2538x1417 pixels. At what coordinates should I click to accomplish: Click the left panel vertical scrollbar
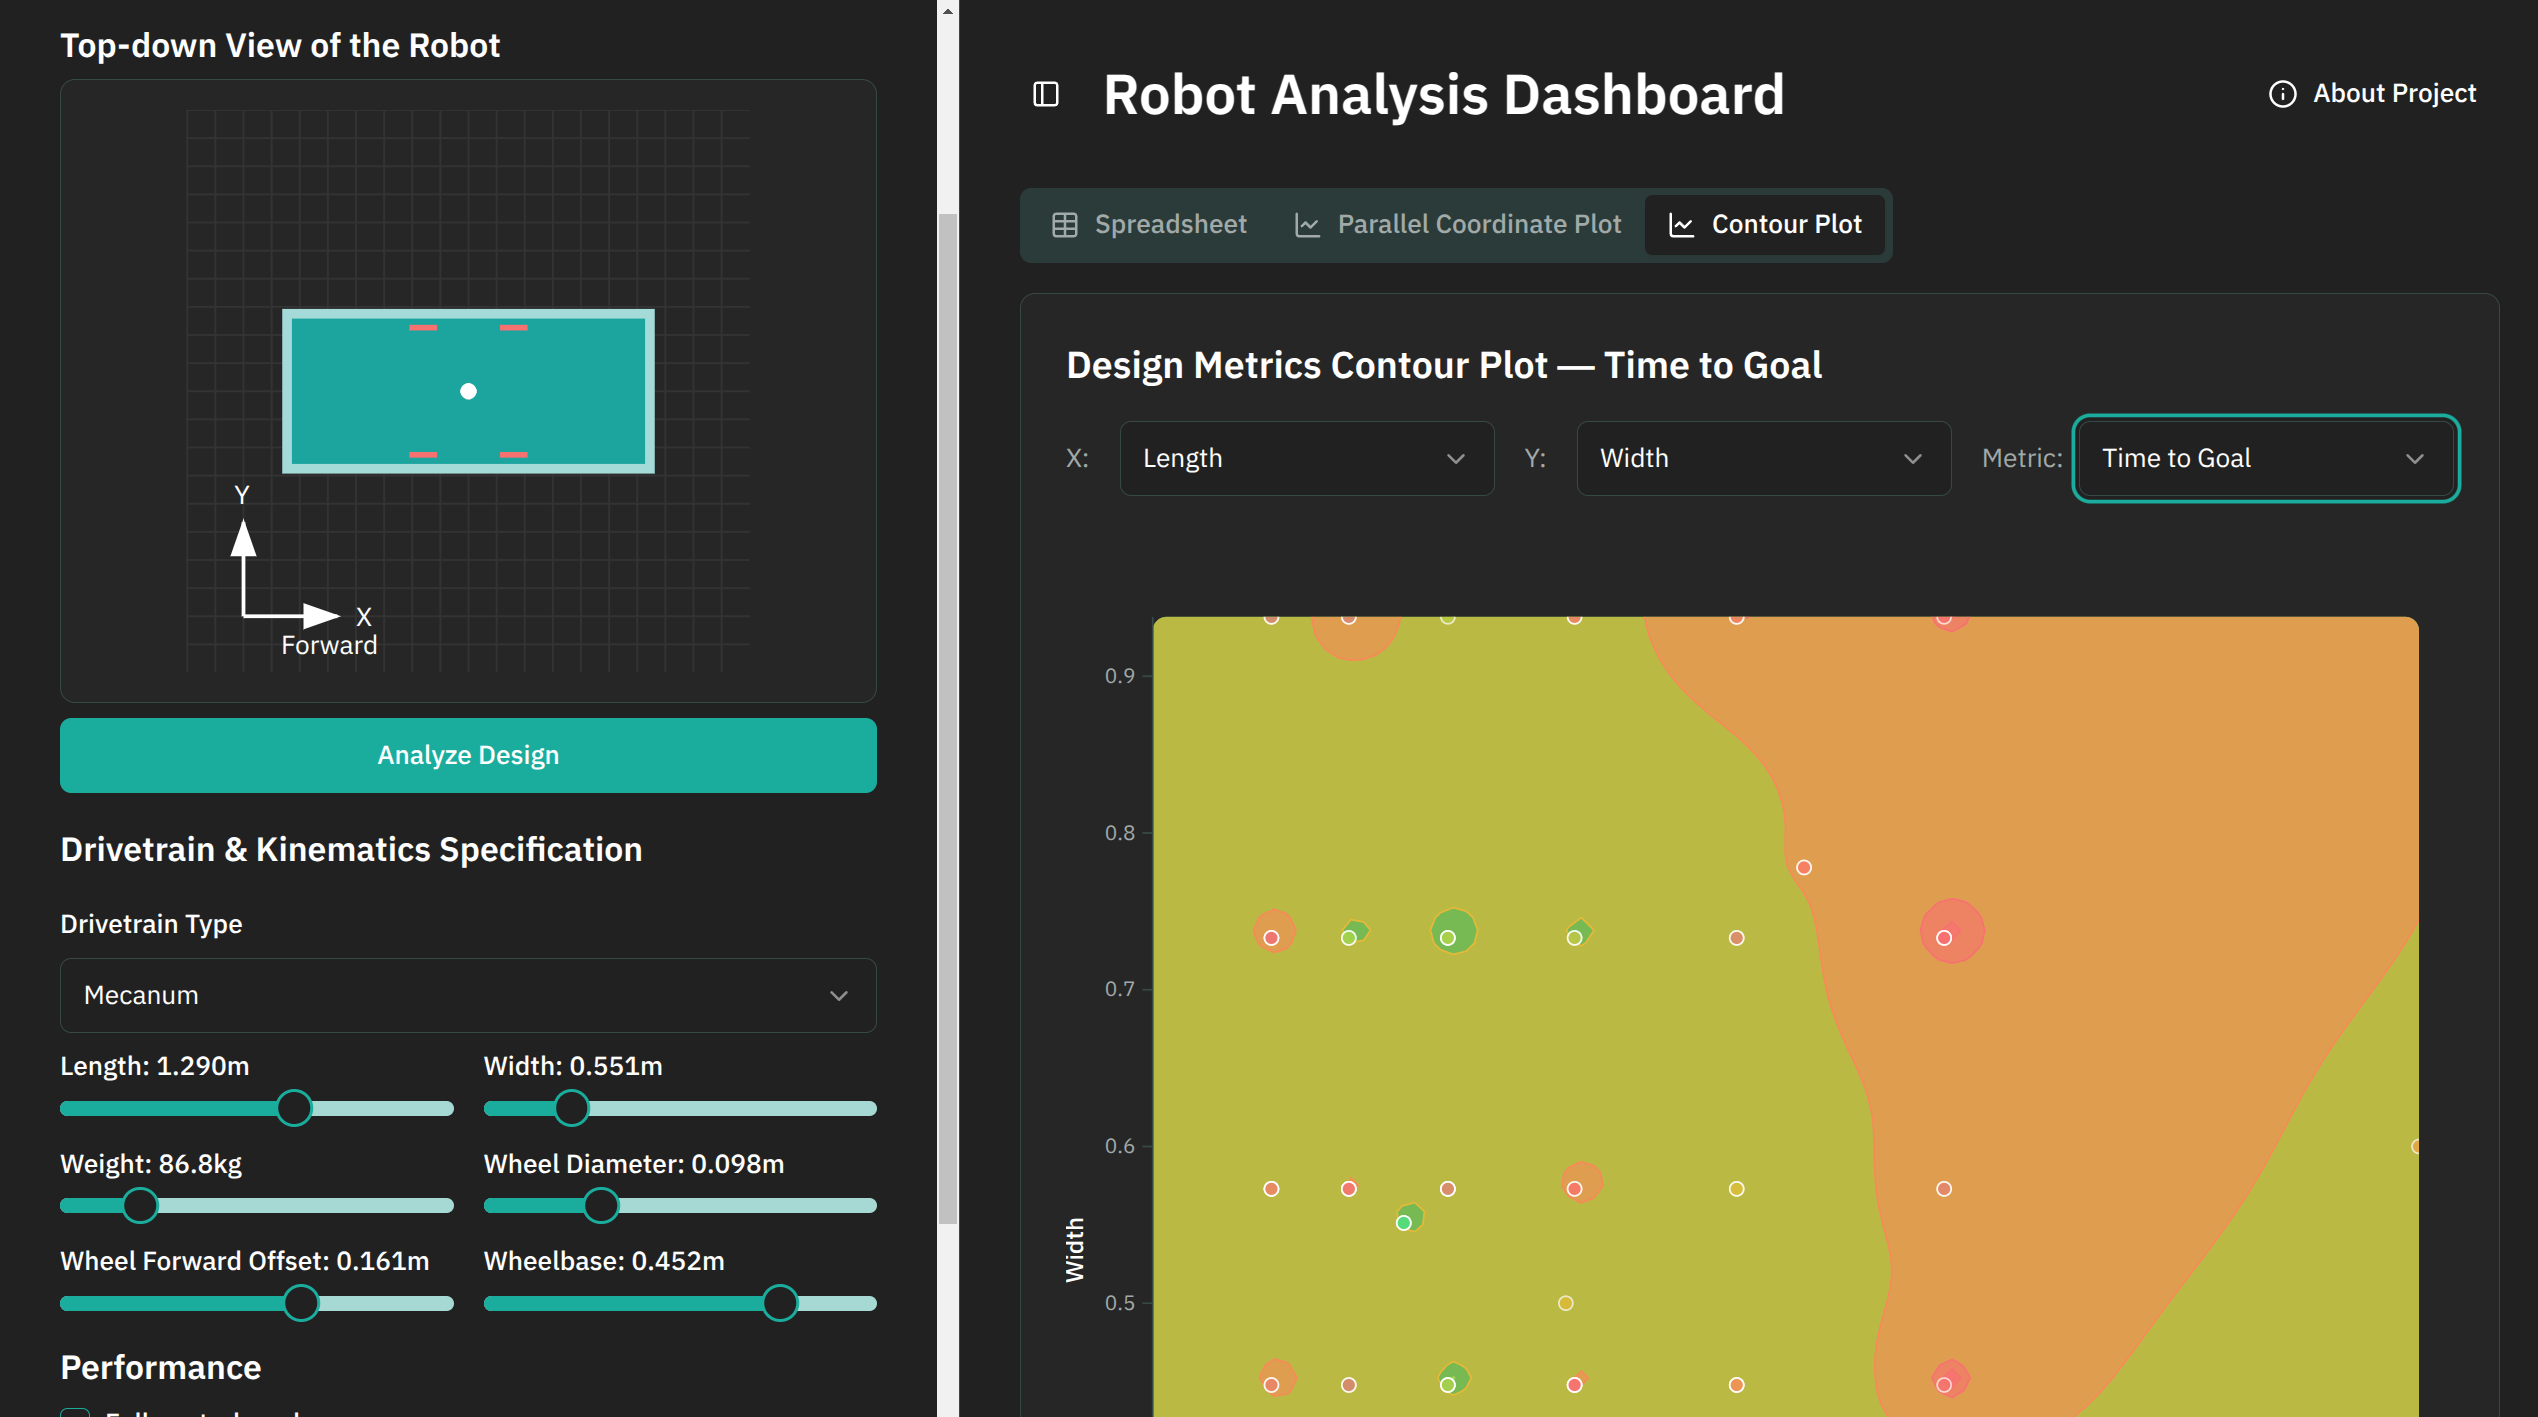pyautogui.click(x=948, y=718)
